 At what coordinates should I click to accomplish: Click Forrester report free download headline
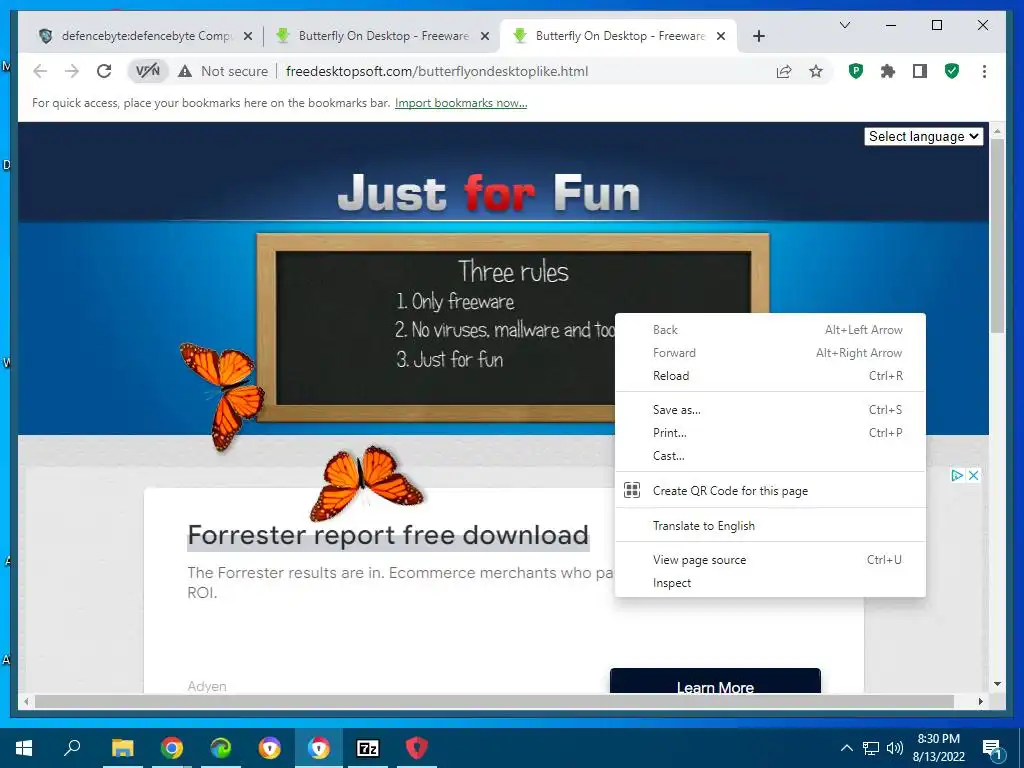click(388, 535)
